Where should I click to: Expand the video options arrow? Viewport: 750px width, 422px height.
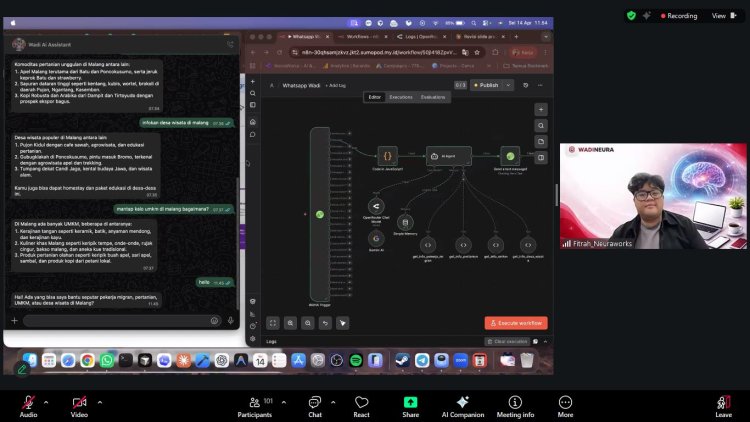[x=100, y=399]
